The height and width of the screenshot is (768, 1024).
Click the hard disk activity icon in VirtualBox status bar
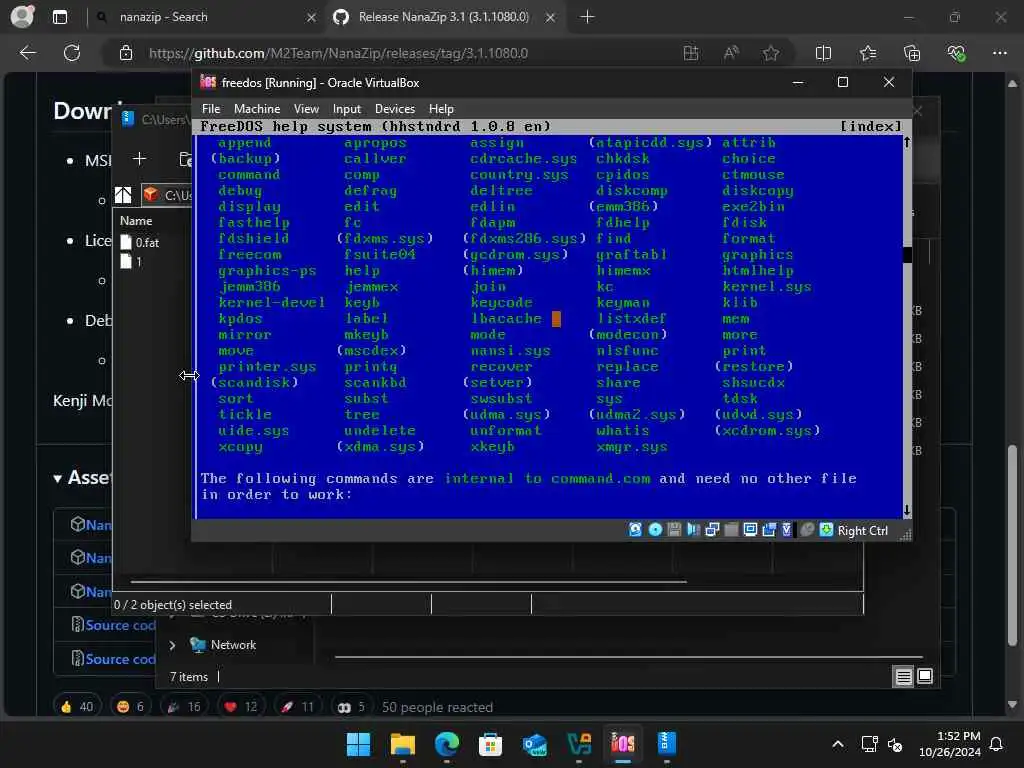(635, 530)
